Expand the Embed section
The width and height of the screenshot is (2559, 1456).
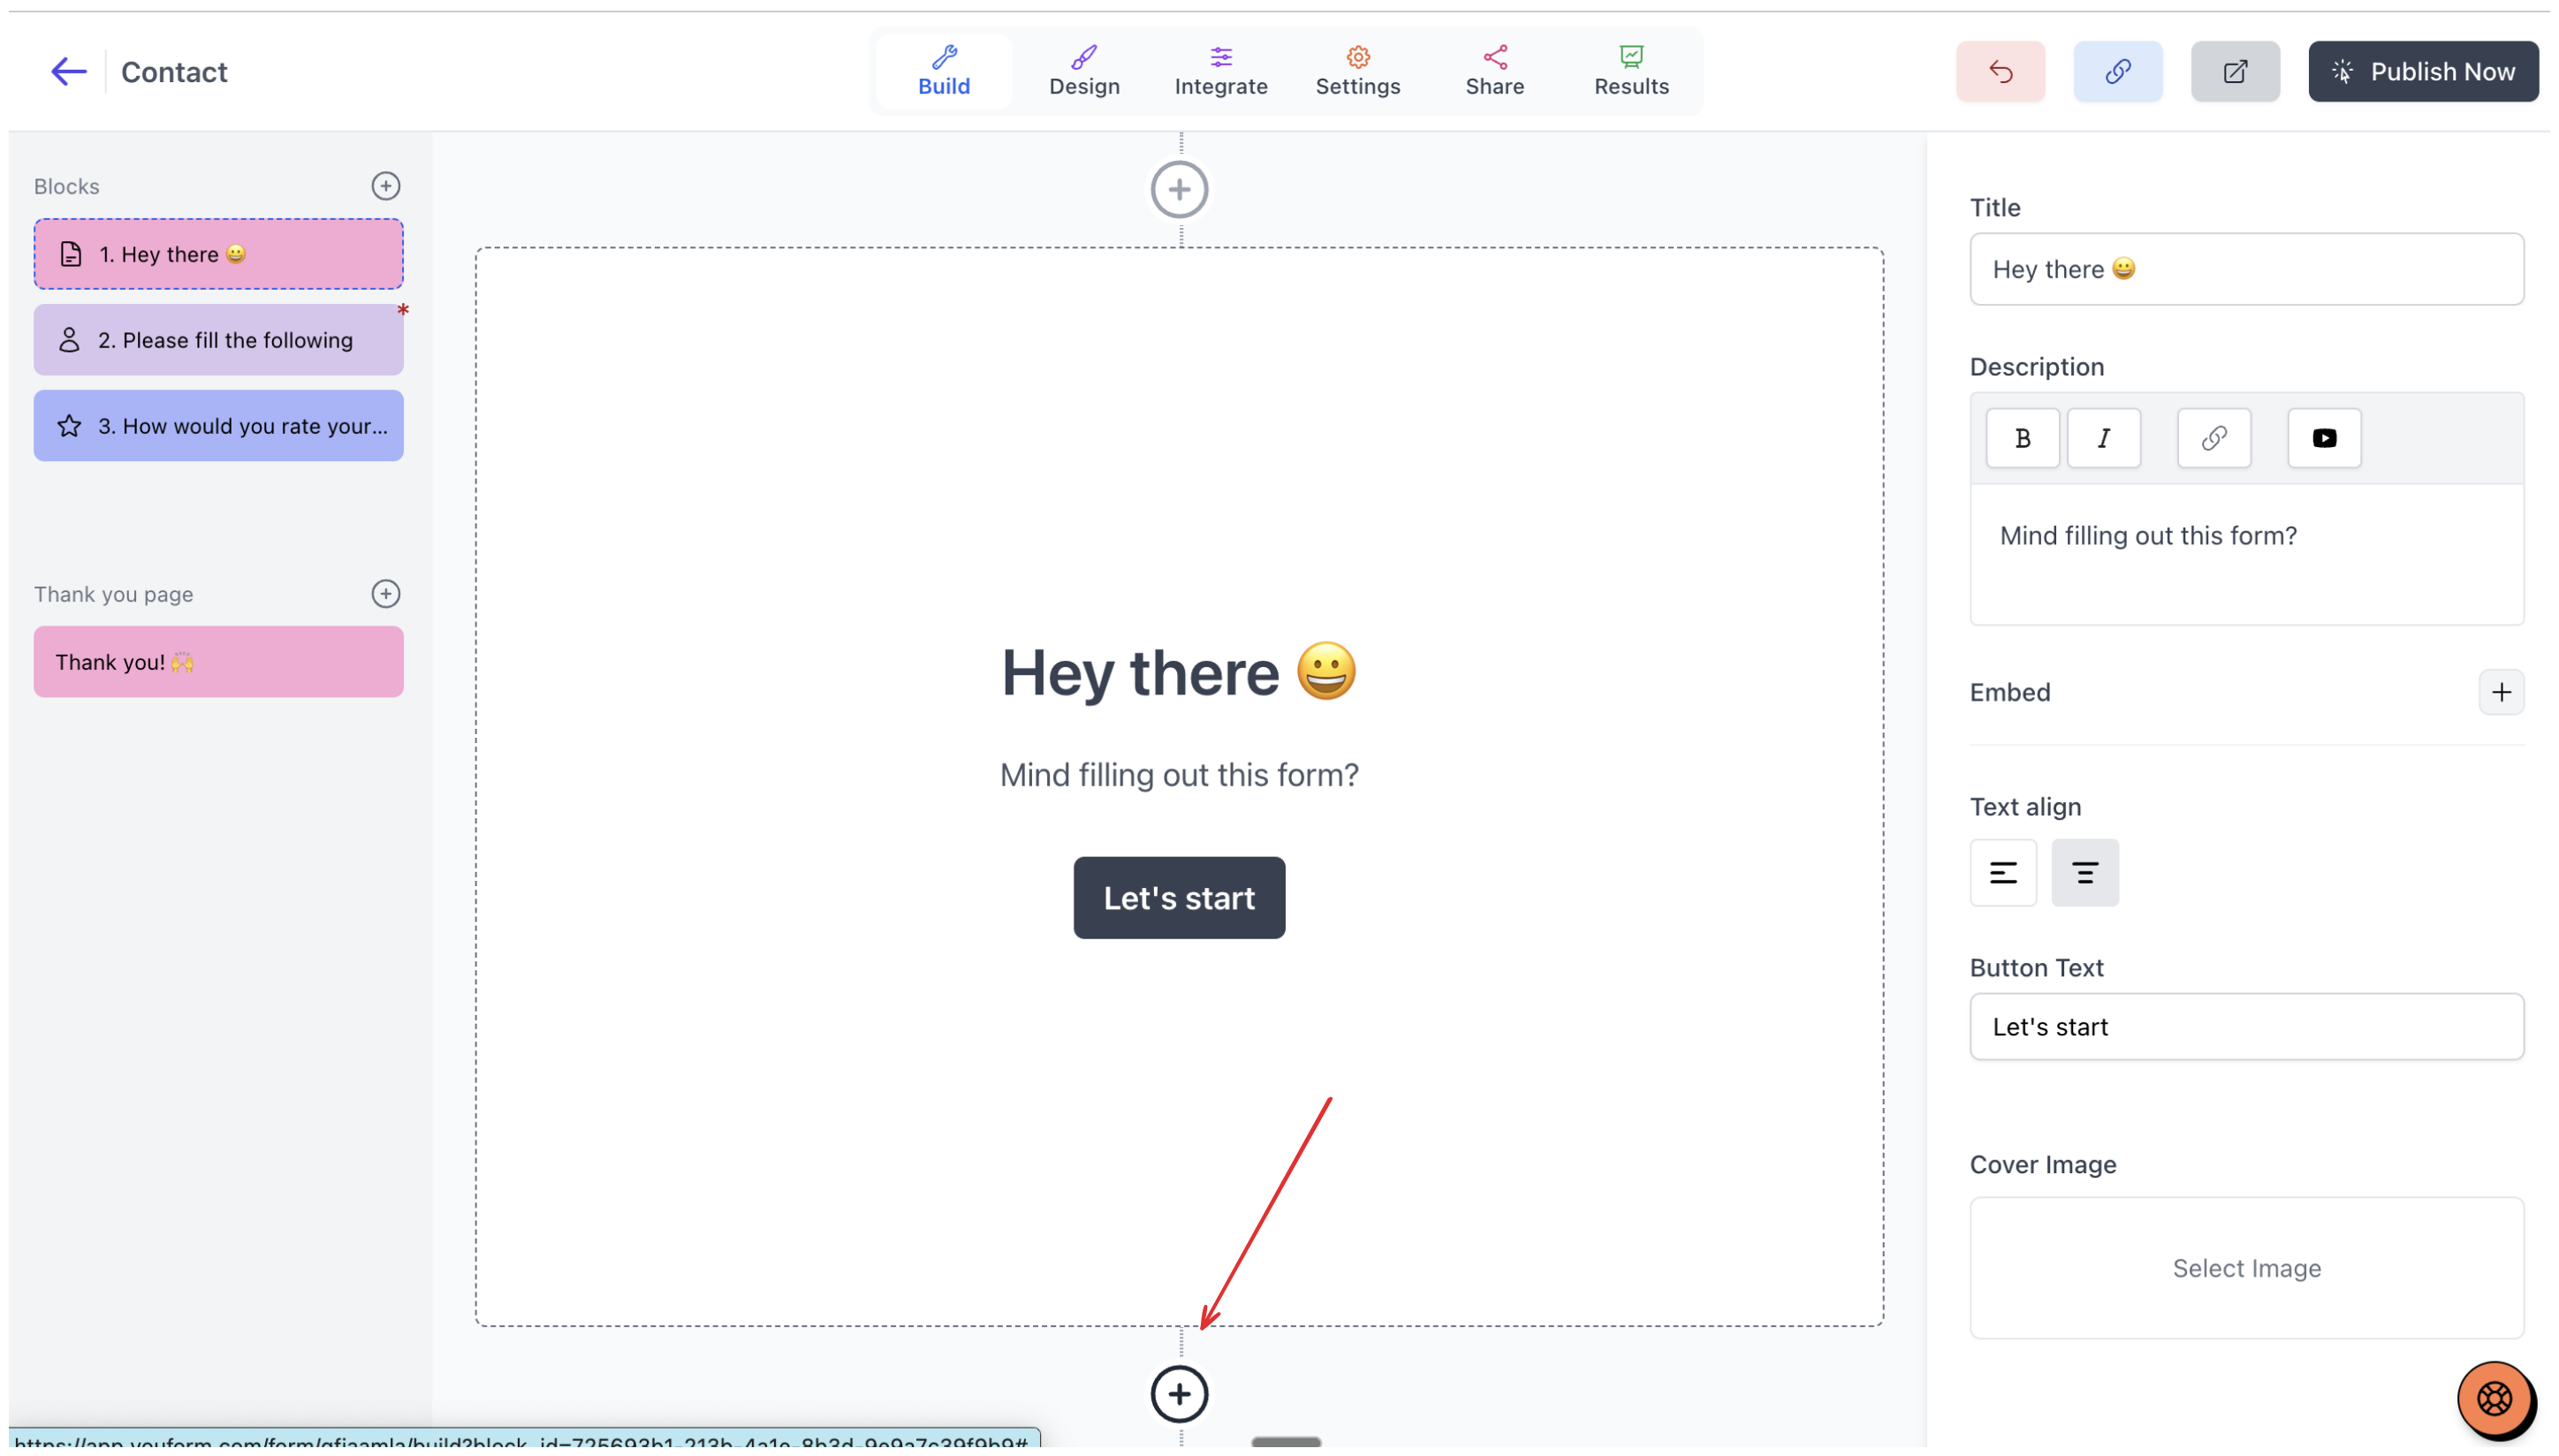[x=2500, y=692]
